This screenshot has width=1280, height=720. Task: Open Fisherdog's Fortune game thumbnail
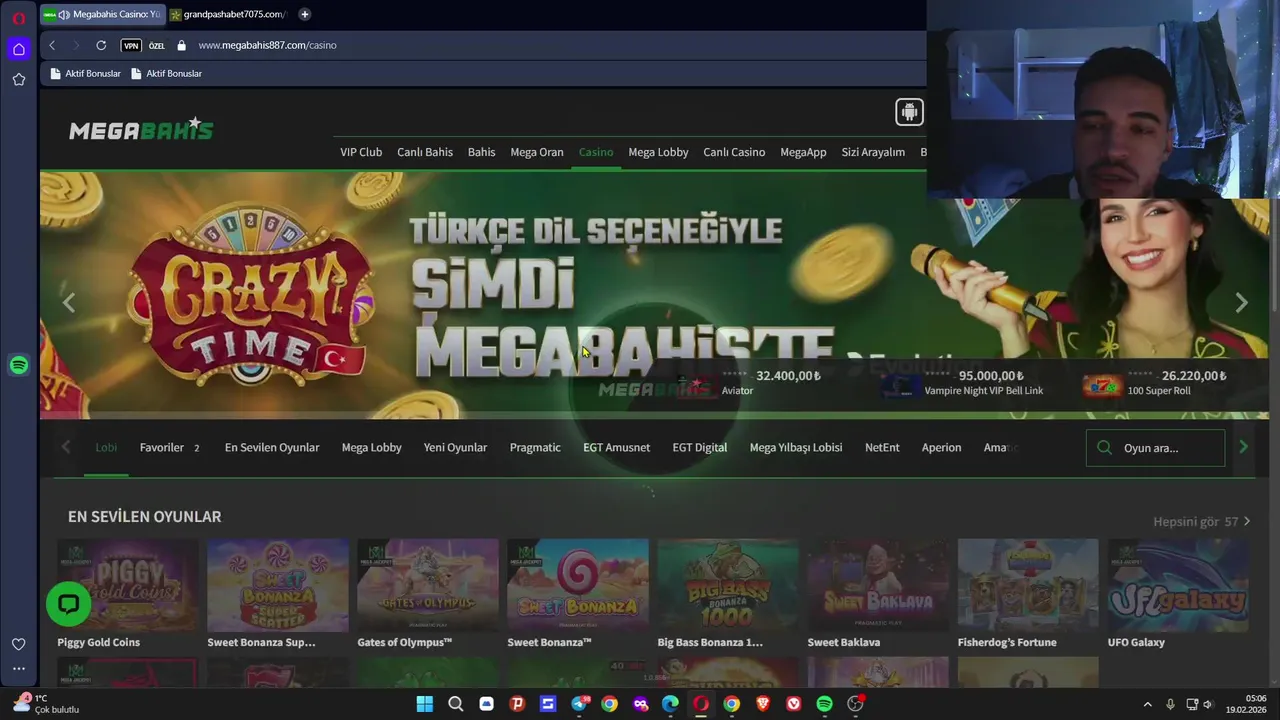pos(1028,586)
